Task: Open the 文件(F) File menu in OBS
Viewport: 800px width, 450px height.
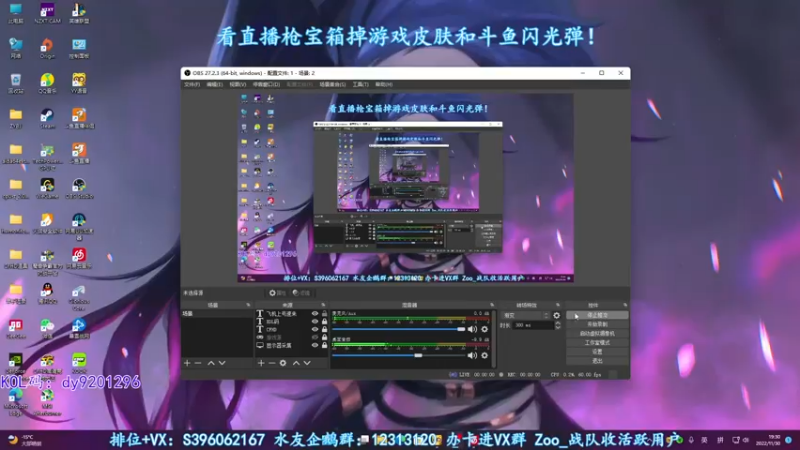Action: [x=192, y=84]
